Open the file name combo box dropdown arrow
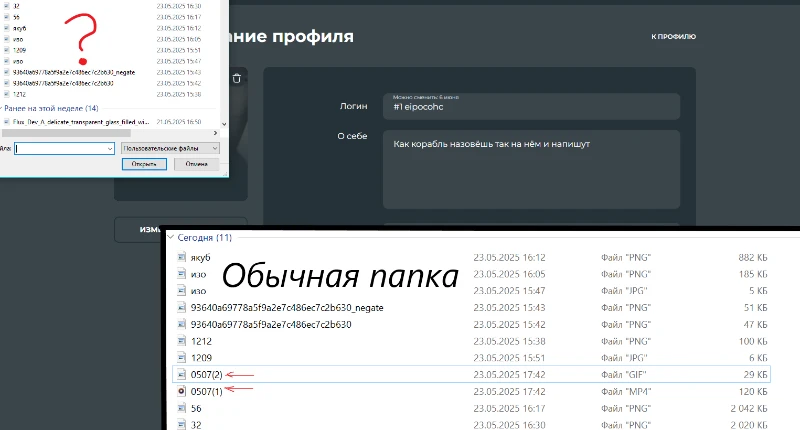 [x=110, y=148]
